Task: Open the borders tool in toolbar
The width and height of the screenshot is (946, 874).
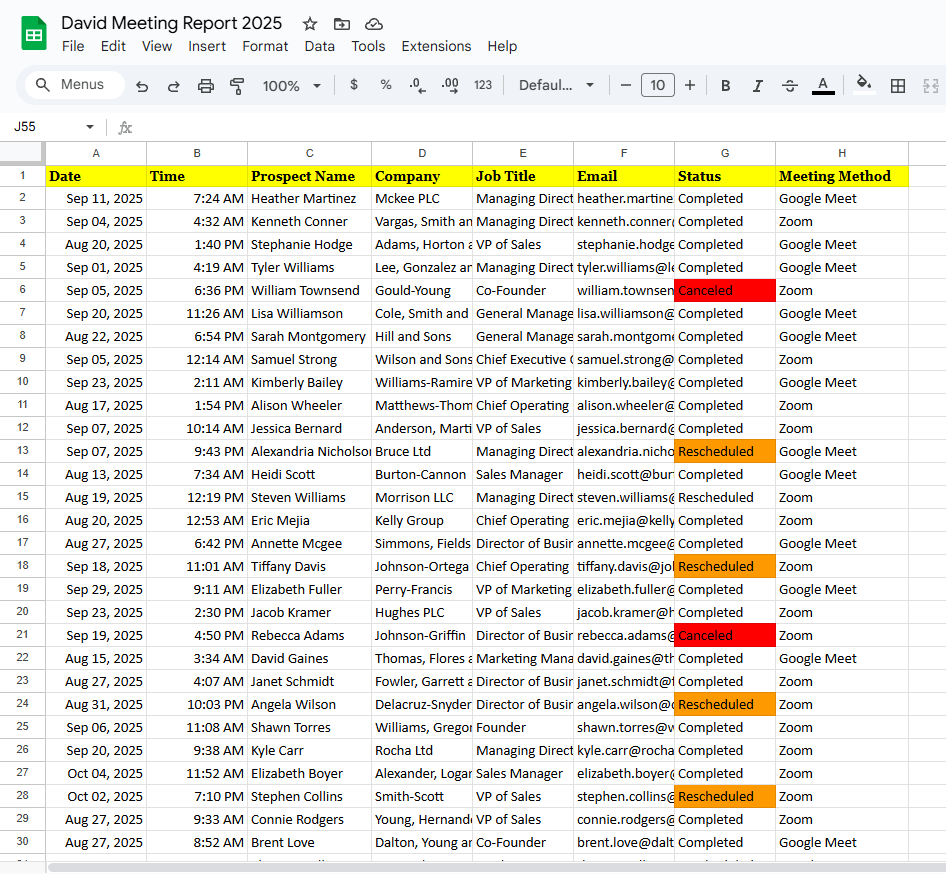Action: click(898, 86)
